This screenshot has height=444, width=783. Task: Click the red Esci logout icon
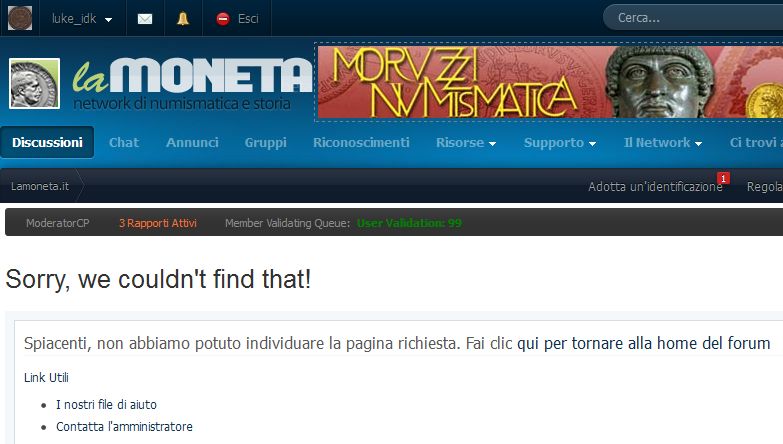(x=223, y=19)
